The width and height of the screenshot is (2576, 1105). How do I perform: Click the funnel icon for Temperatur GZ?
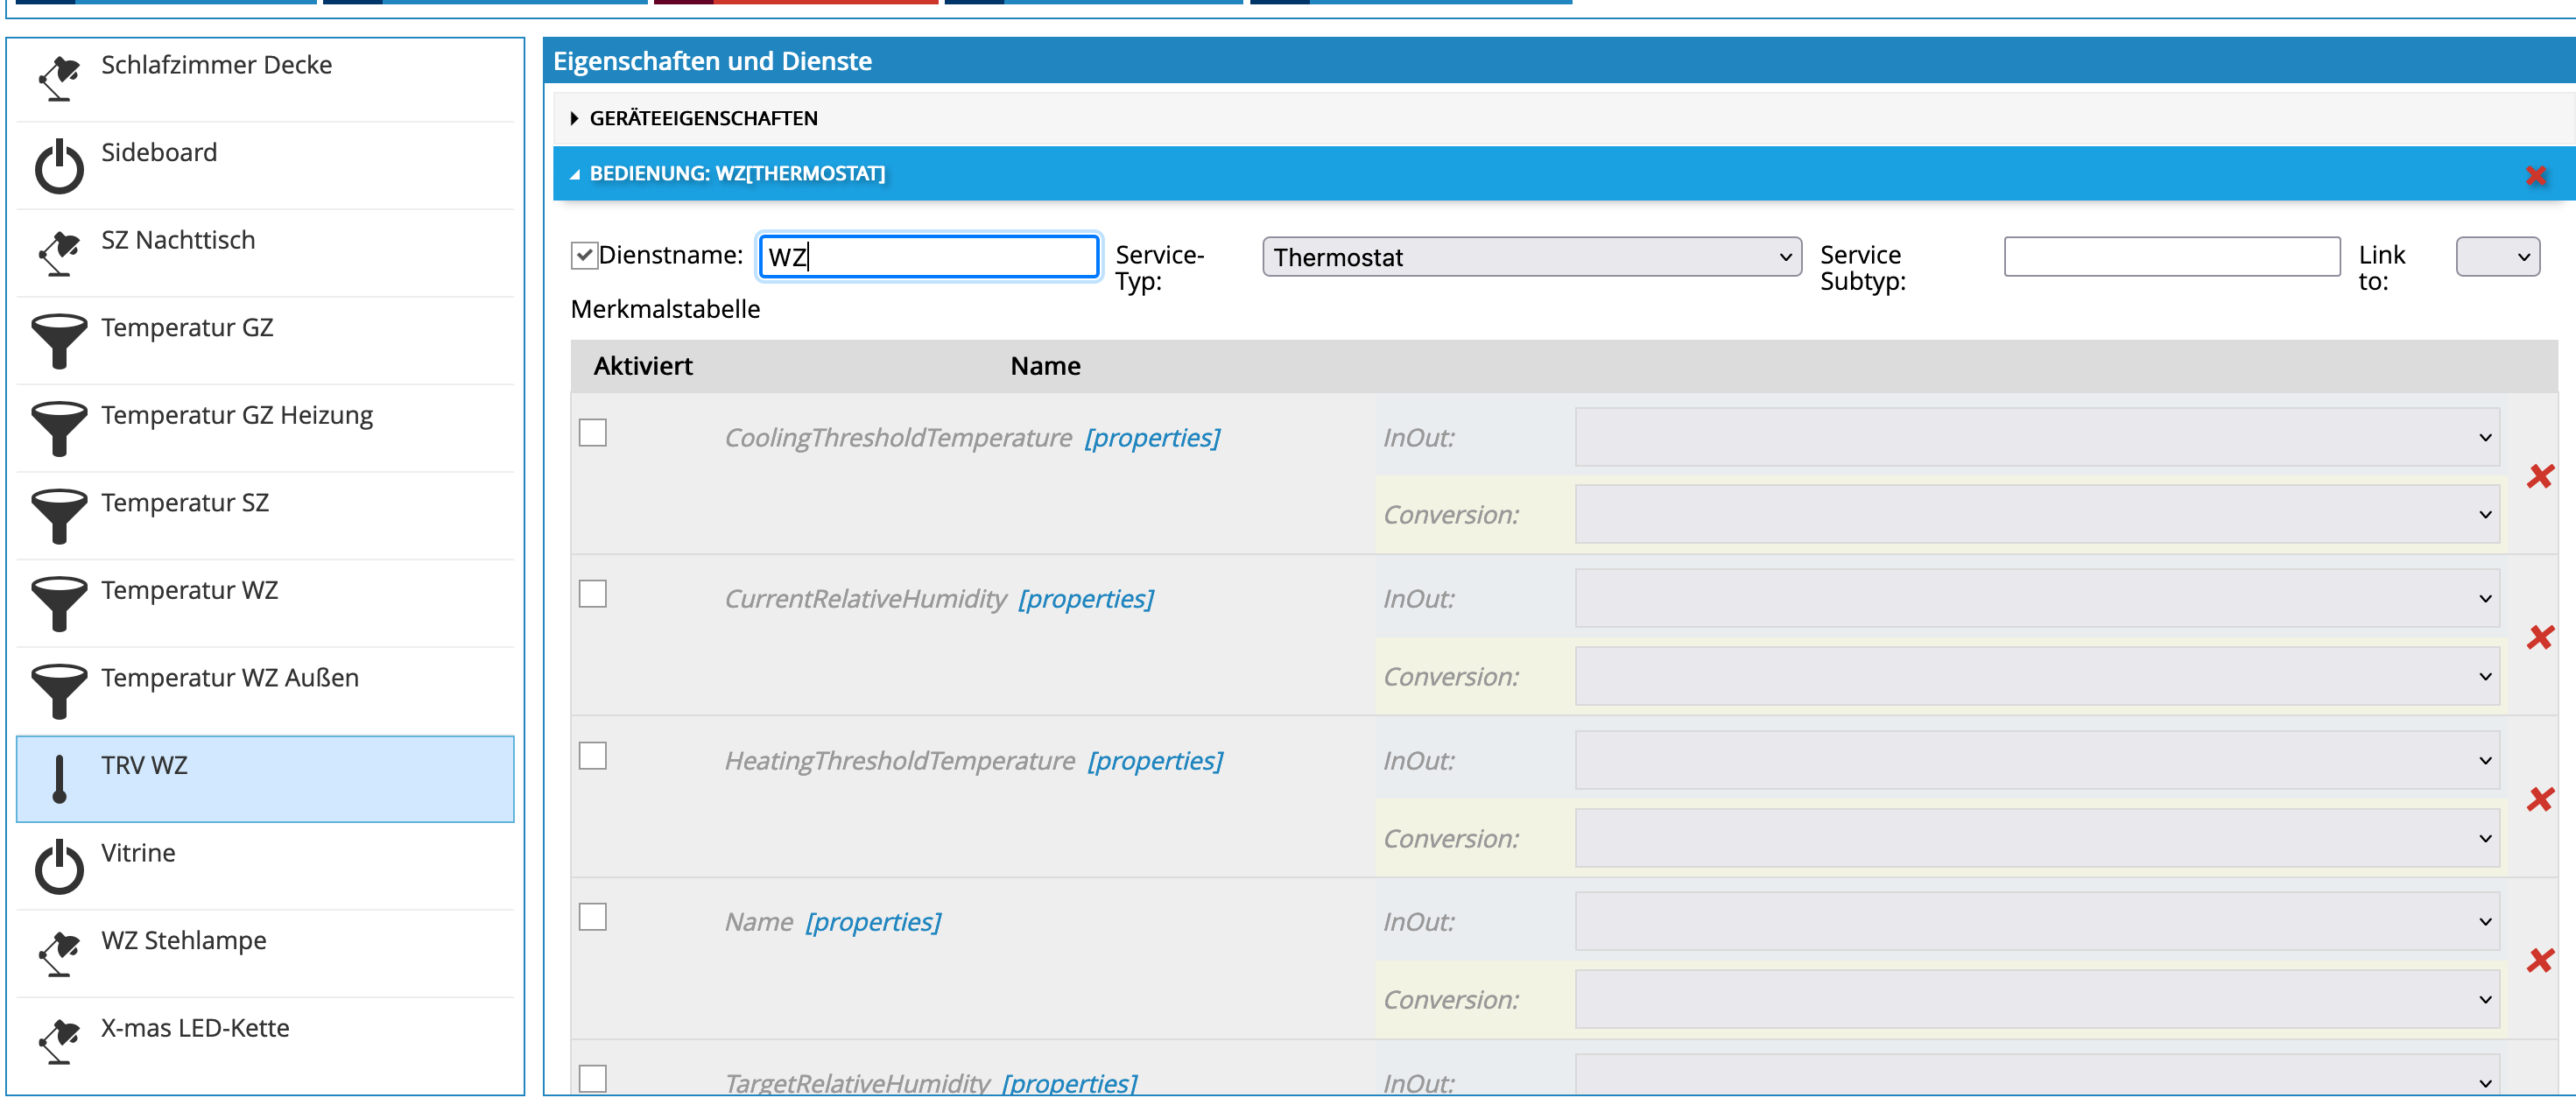[x=59, y=341]
